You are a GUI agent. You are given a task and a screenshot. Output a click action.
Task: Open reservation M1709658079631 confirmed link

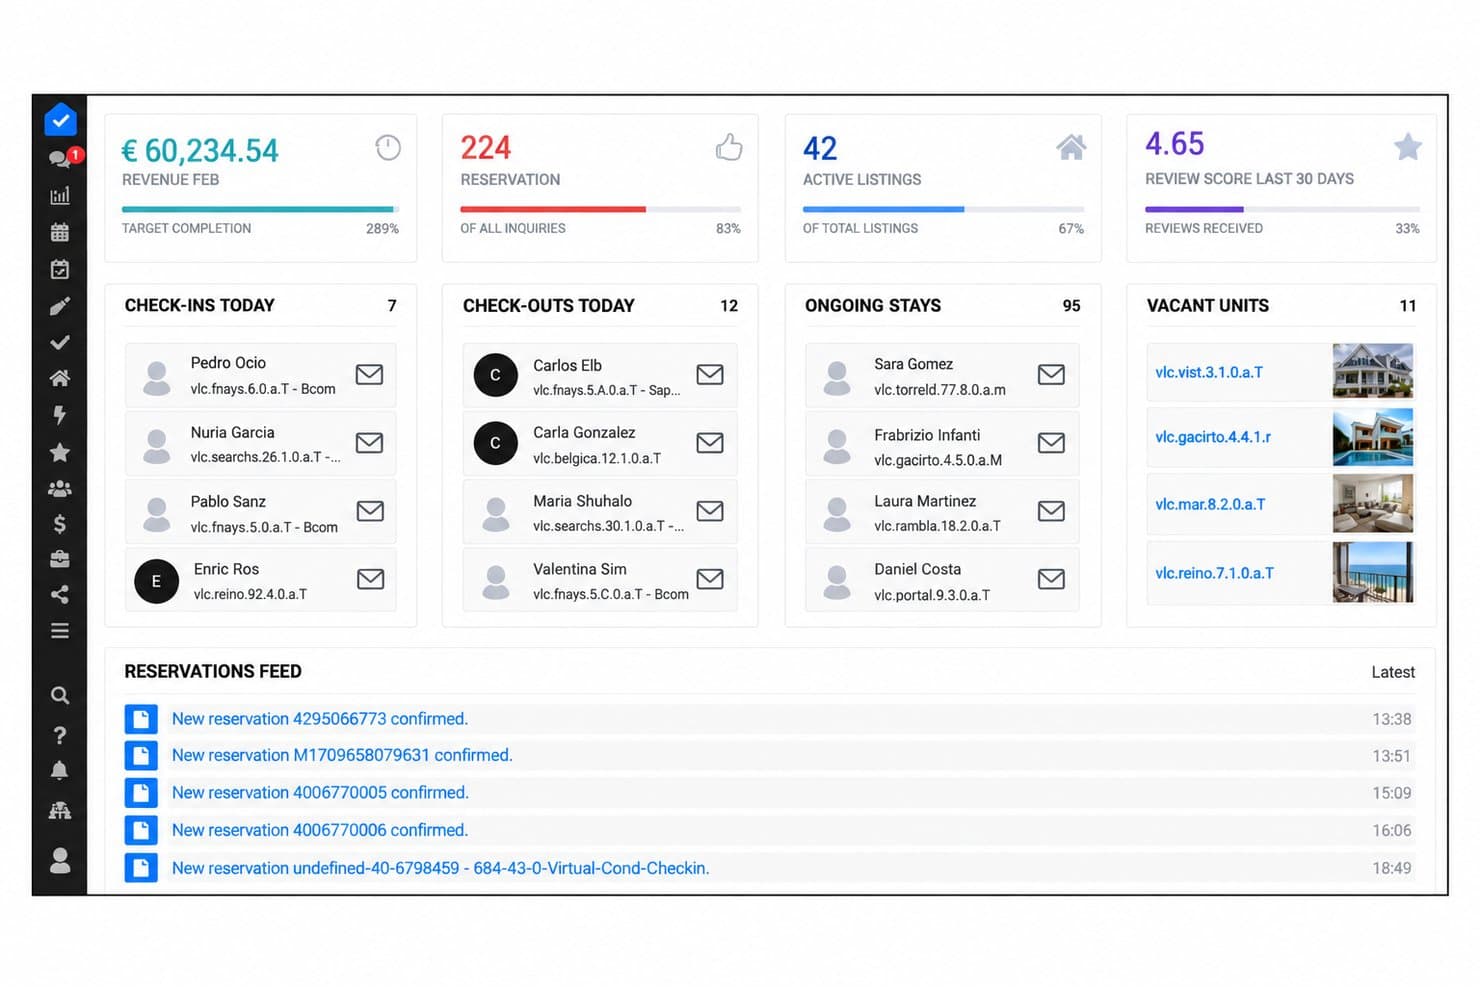tap(342, 755)
